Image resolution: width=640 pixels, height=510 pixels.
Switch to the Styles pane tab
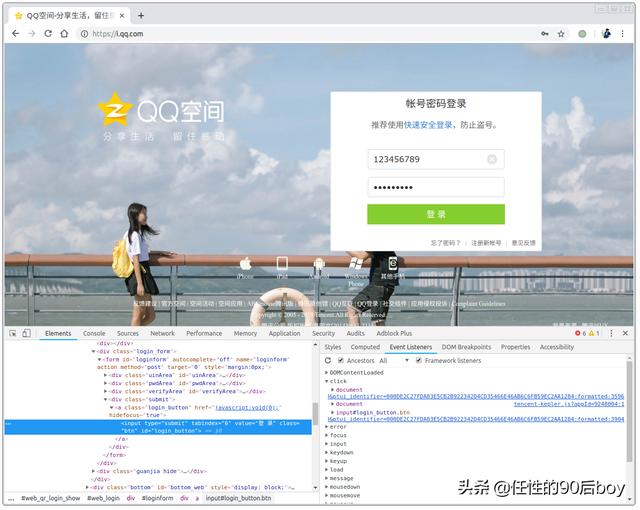[x=333, y=347]
